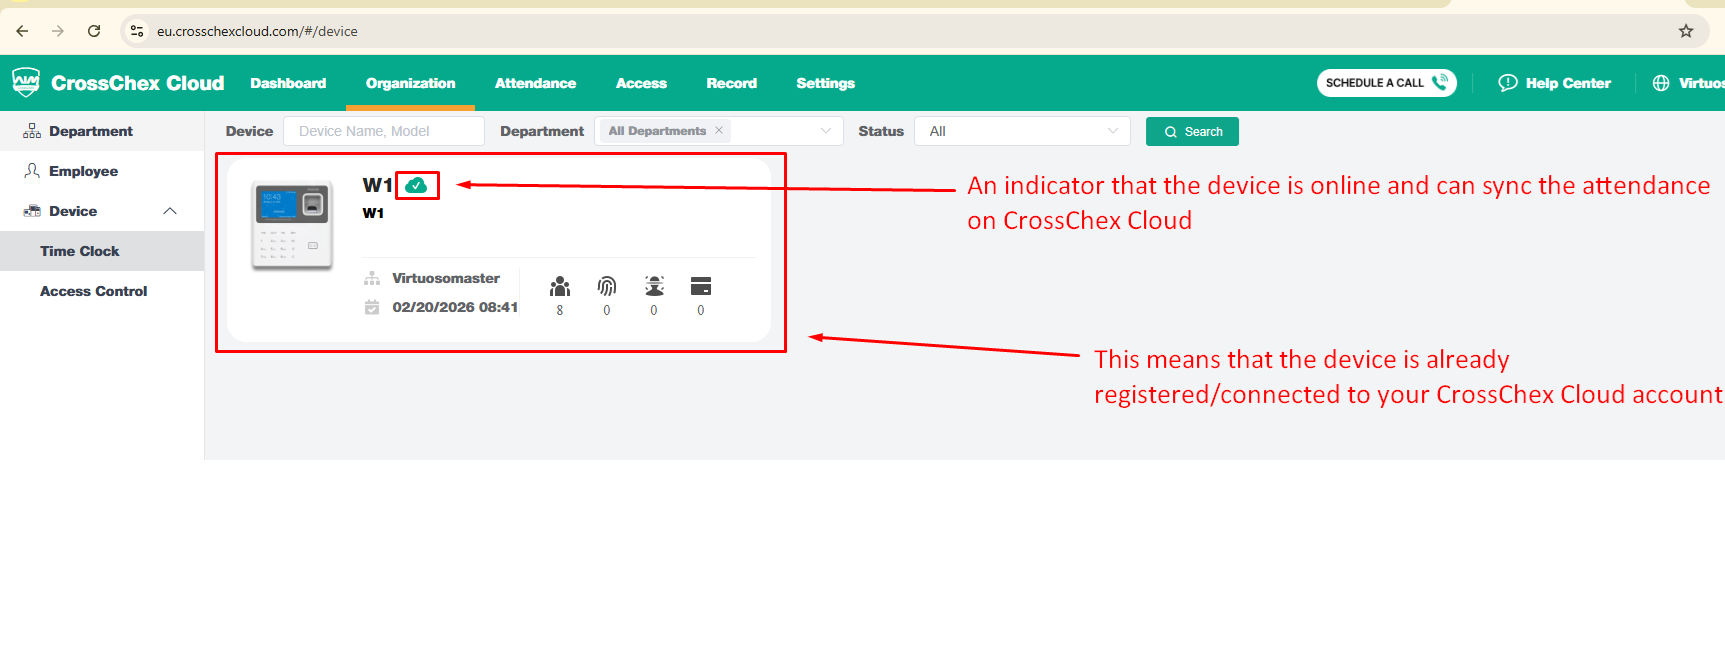Viewport: 1725px width, 648px height.
Task: Collapse the Device sidebar section
Action: click(x=170, y=211)
